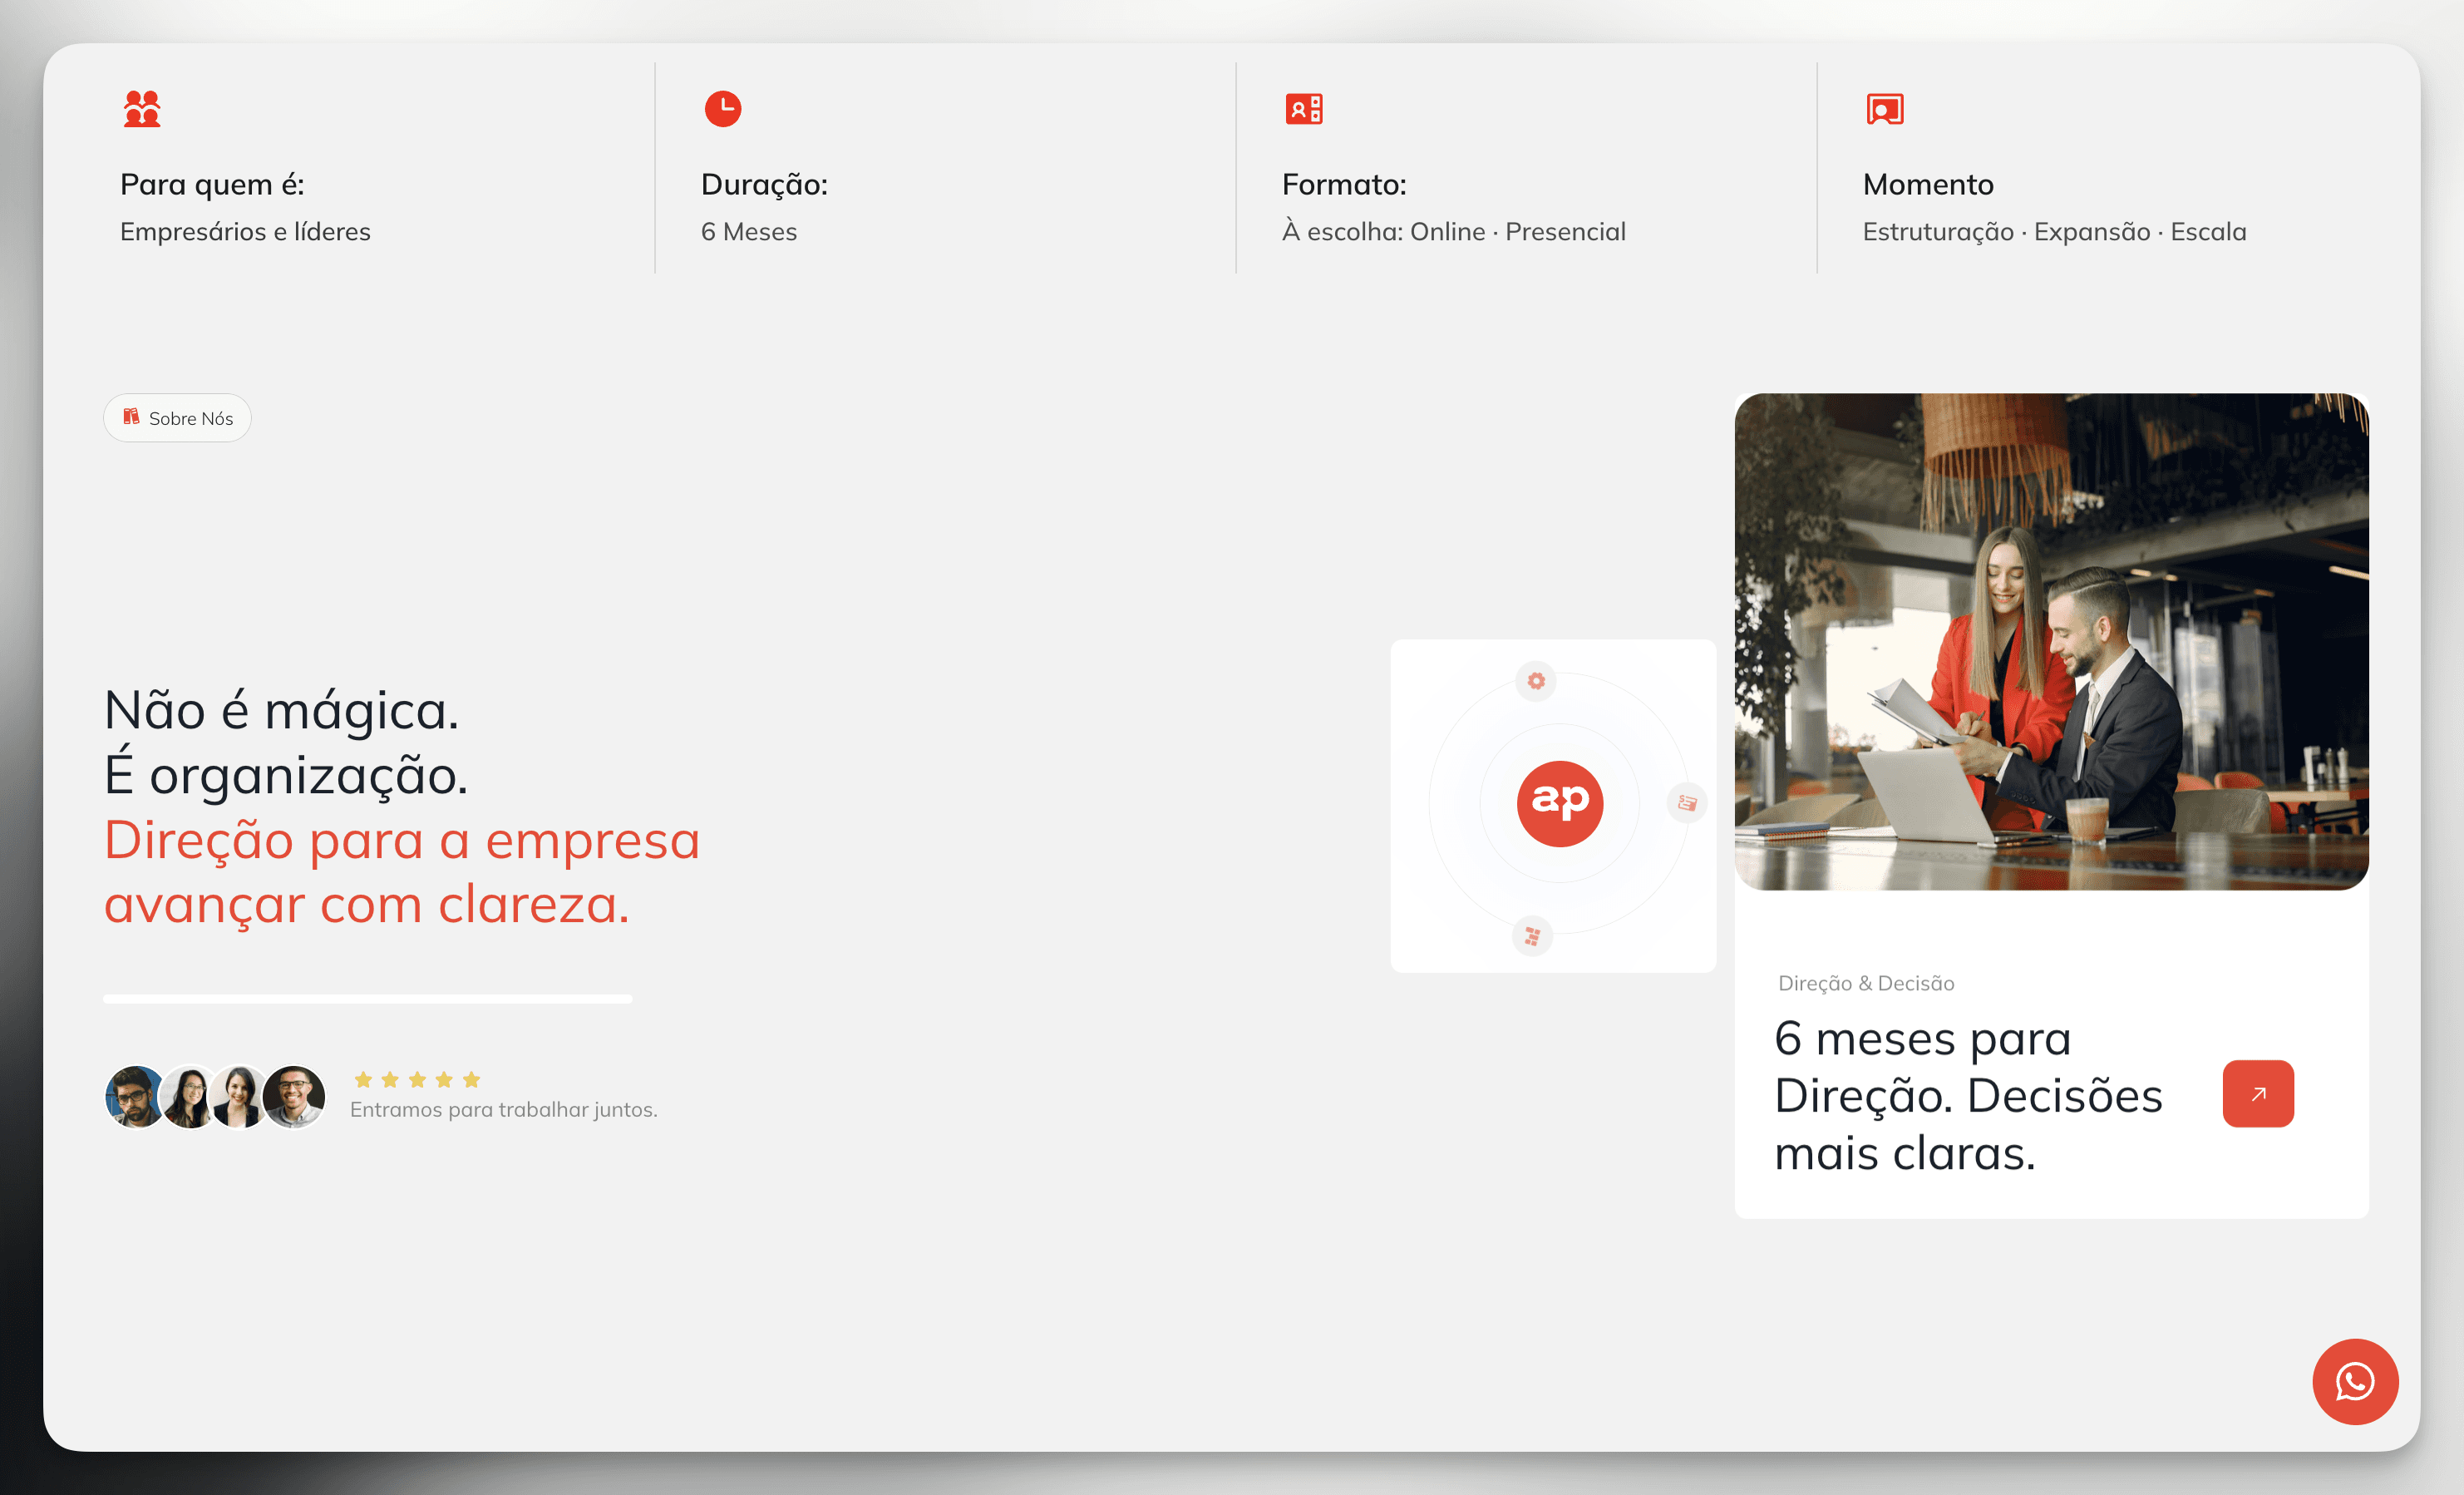Click the gear icon on orbit ring

click(x=1535, y=681)
